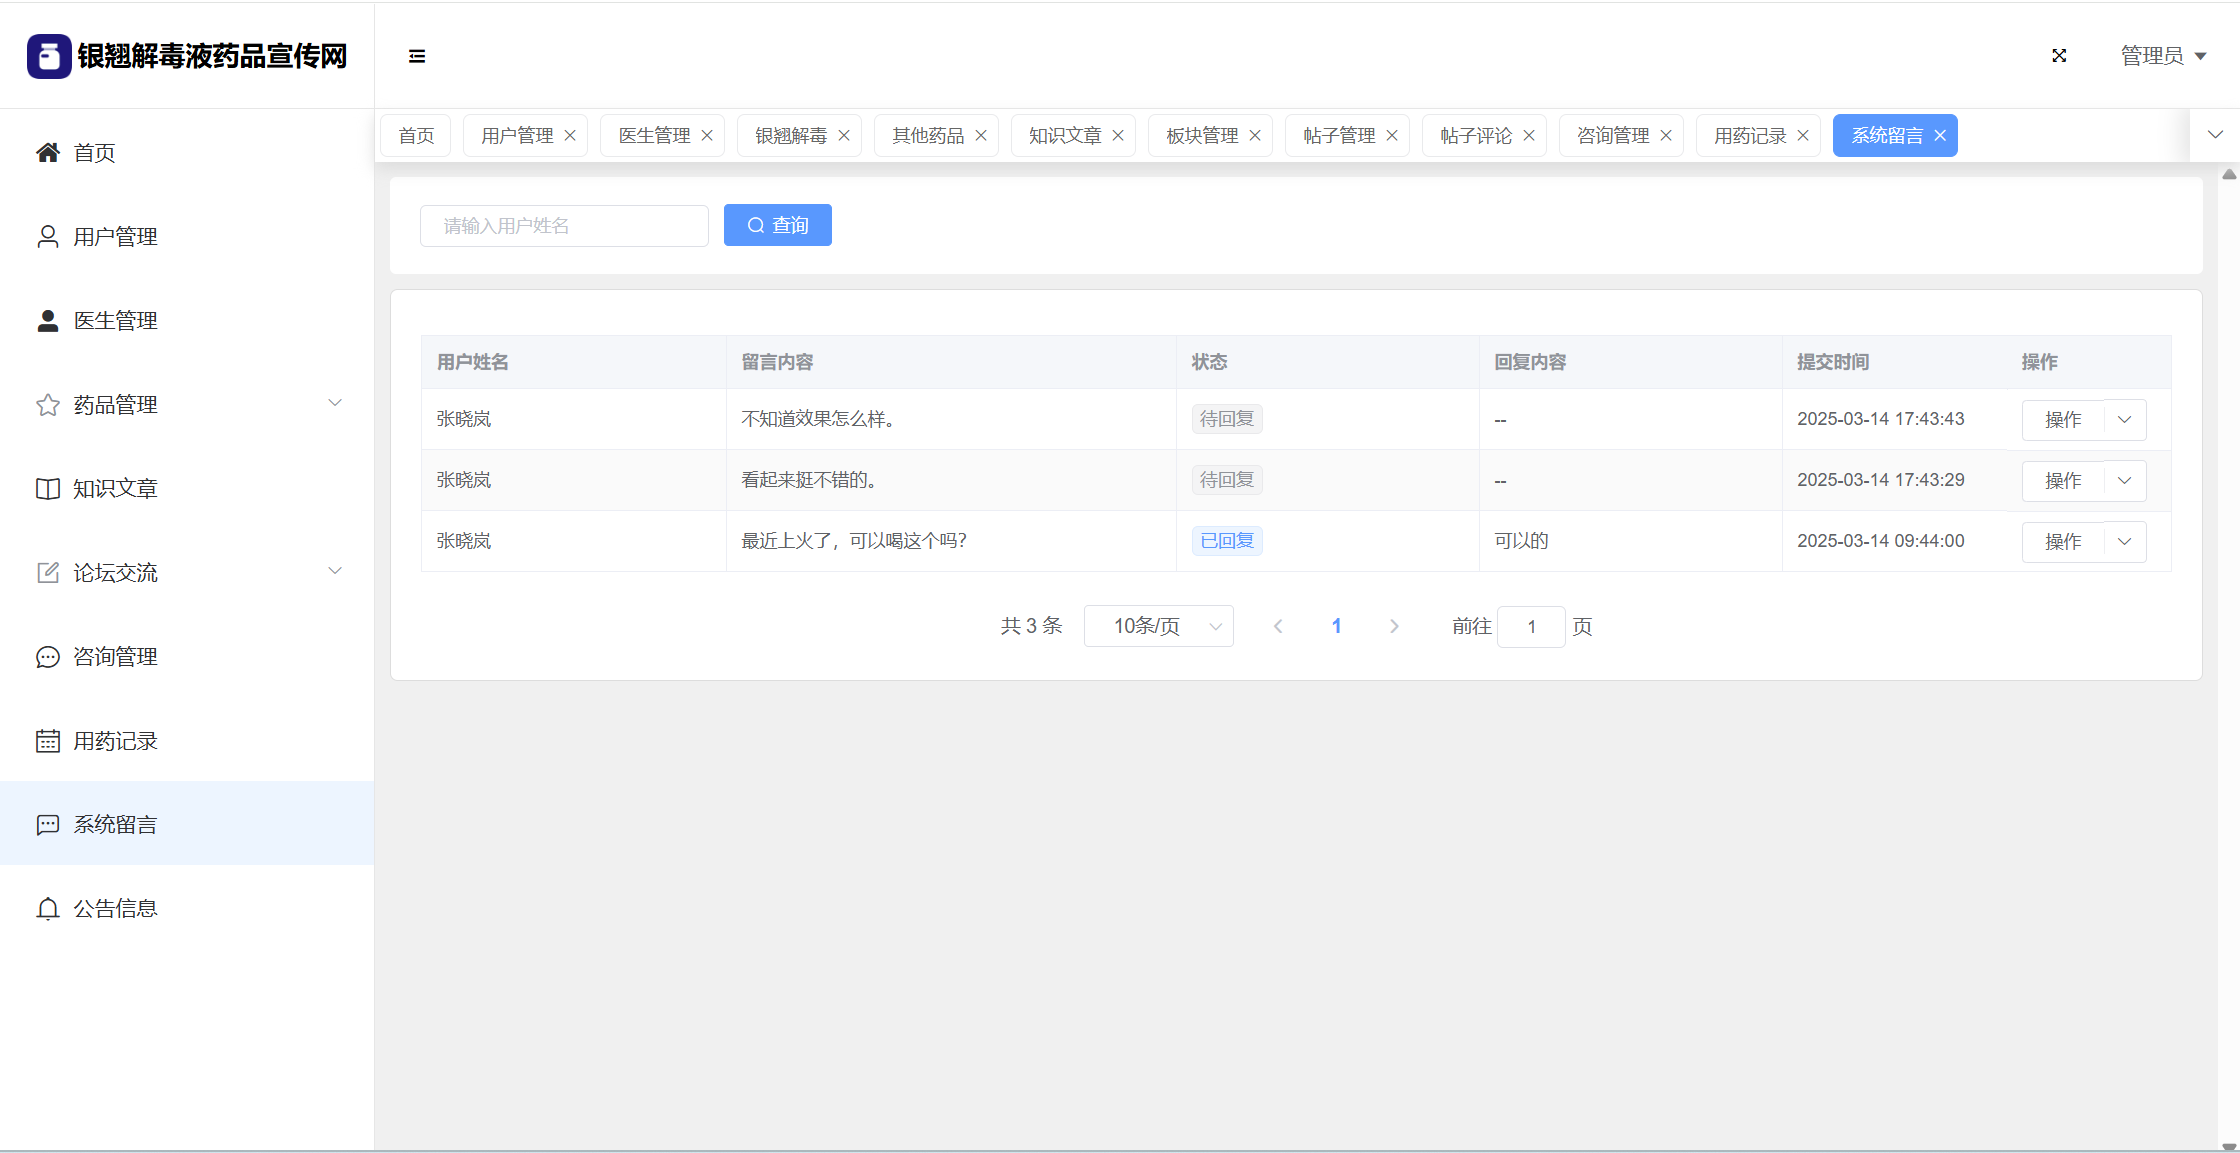Click the hamburger menu collapse icon
The height and width of the screenshot is (1153, 2240).
click(x=417, y=56)
